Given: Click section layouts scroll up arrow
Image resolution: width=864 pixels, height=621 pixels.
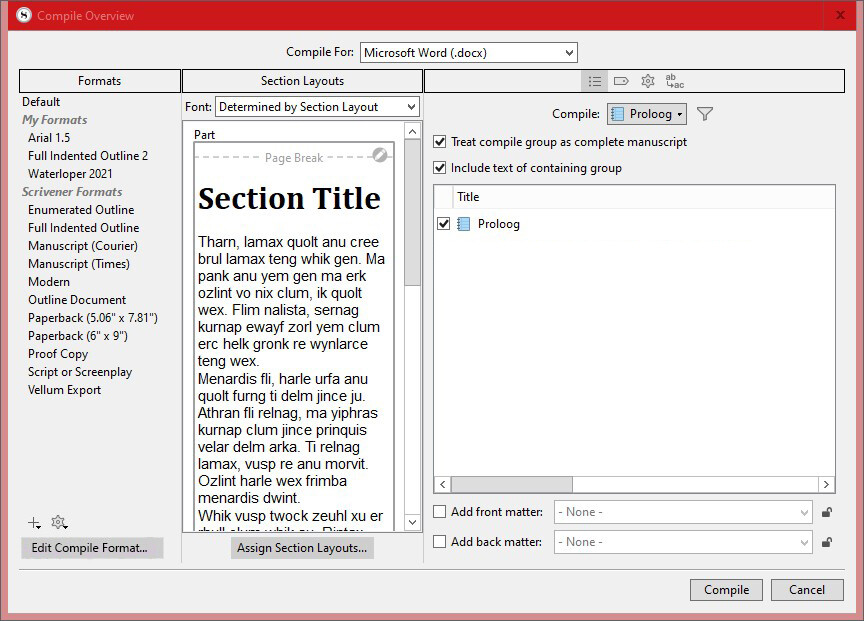Looking at the screenshot, I should coord(412,131).
